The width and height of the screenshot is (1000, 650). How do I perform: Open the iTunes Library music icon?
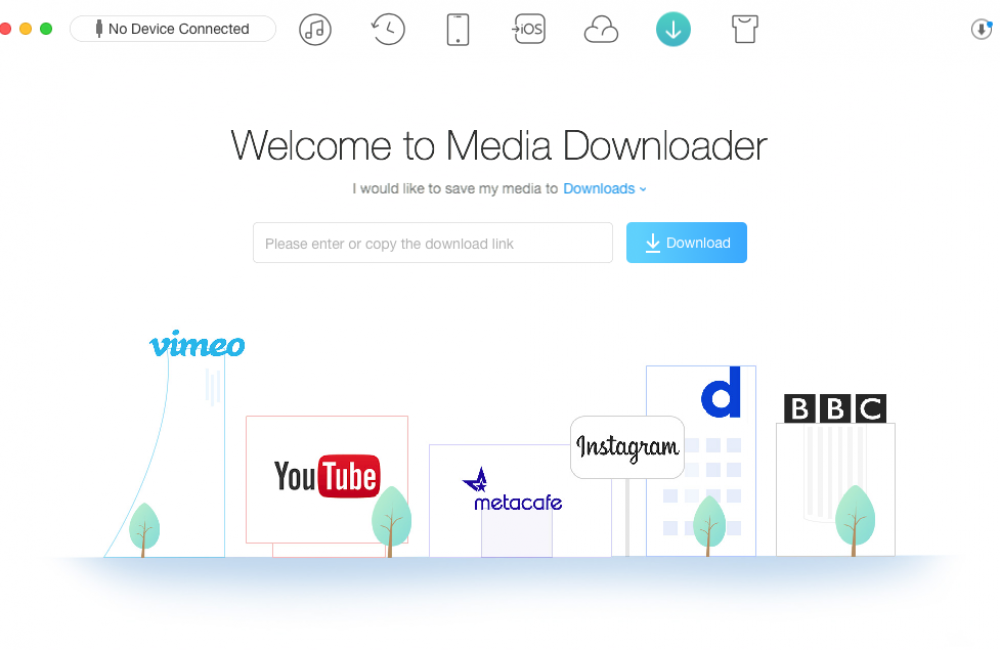[x=315, y=29]
